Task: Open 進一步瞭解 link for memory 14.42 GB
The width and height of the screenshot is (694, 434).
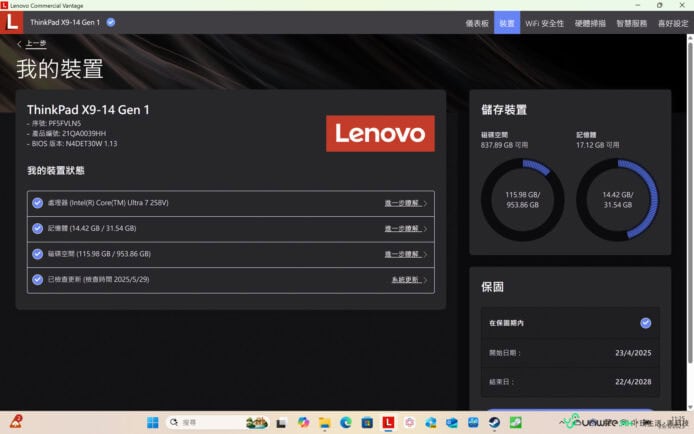Action: [401, 229]
